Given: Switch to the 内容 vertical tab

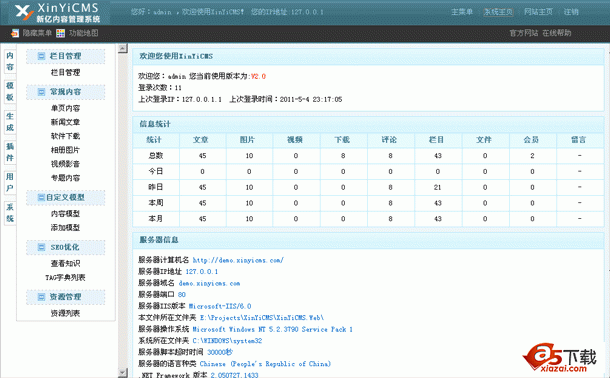Looking at the screenshot, I should point(10,61).
